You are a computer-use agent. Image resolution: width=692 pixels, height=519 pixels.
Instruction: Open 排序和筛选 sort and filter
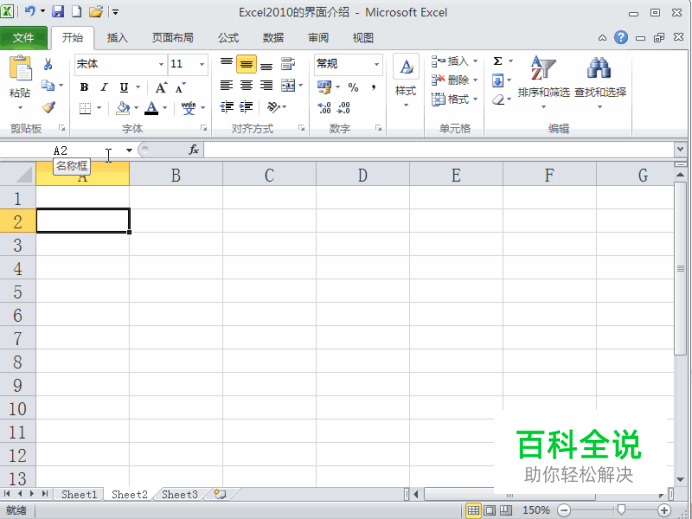click(x=544, y=82)
